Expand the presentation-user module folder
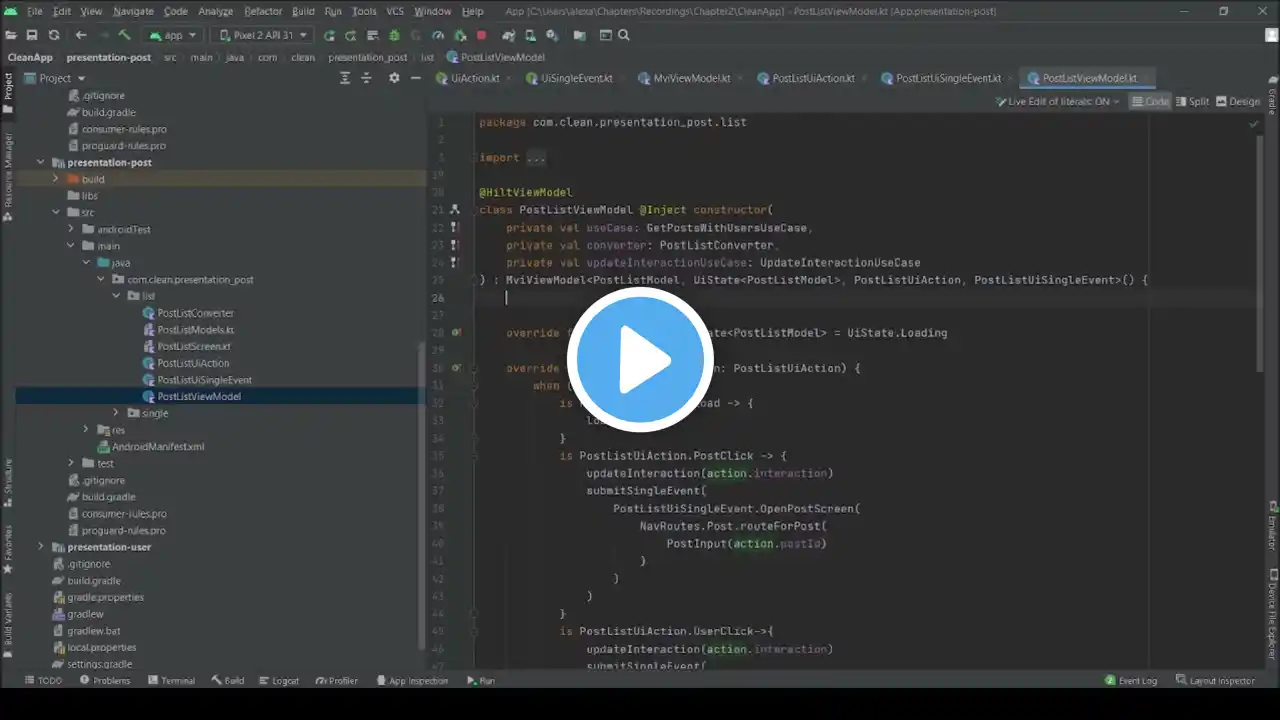The height and width of the screenshot is (720, 1280). click(x=41, y=547)
